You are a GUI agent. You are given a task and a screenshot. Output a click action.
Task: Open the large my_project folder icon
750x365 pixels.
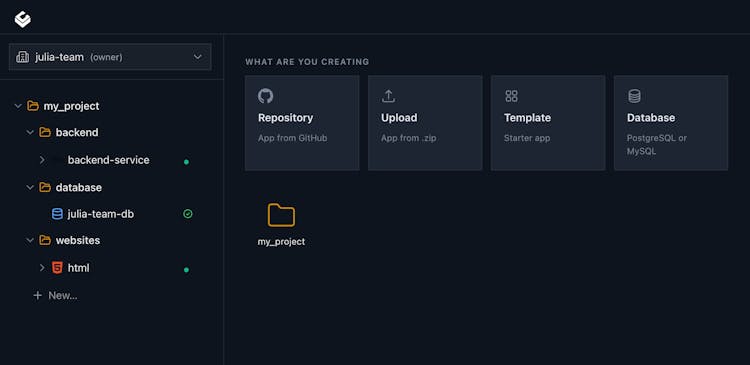pos(281,215)
